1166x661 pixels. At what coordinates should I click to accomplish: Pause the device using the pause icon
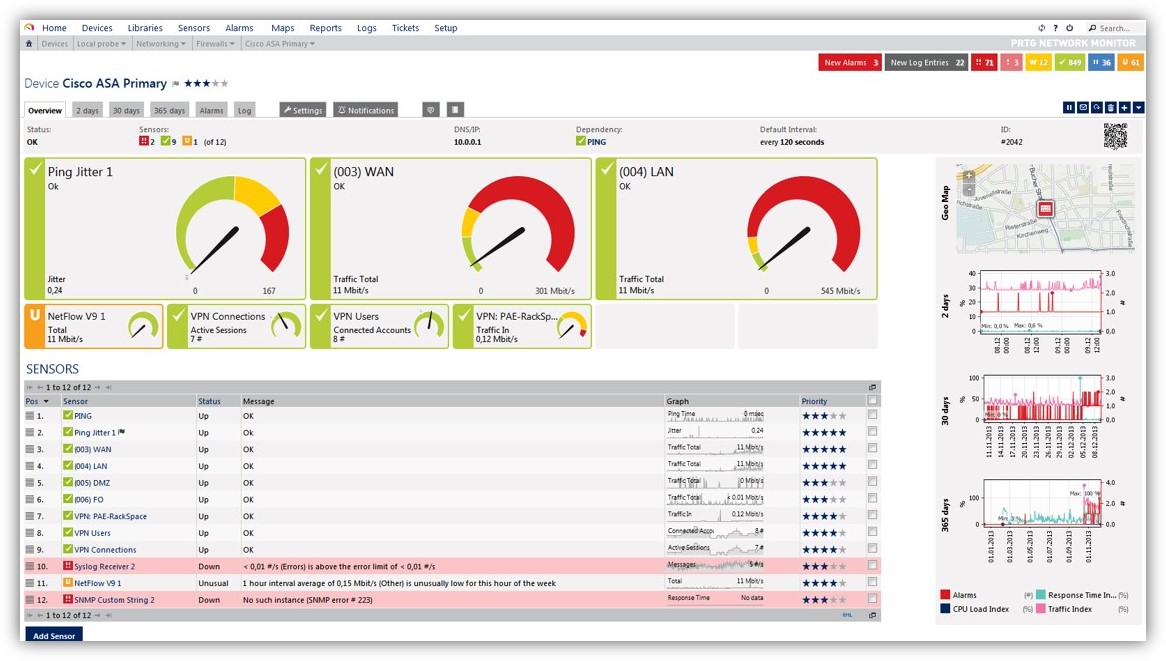pos(1069,108)
